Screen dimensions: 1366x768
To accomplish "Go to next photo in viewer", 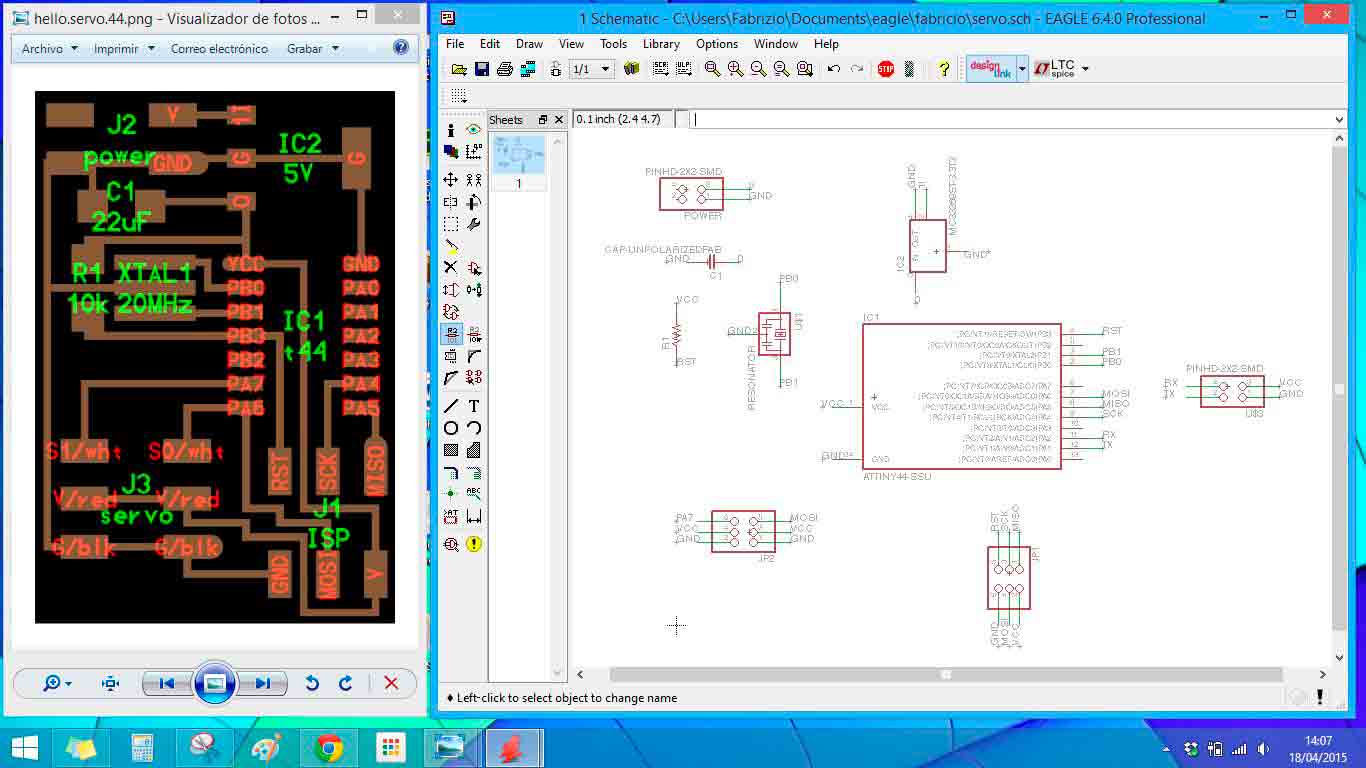I will (263, 683).
